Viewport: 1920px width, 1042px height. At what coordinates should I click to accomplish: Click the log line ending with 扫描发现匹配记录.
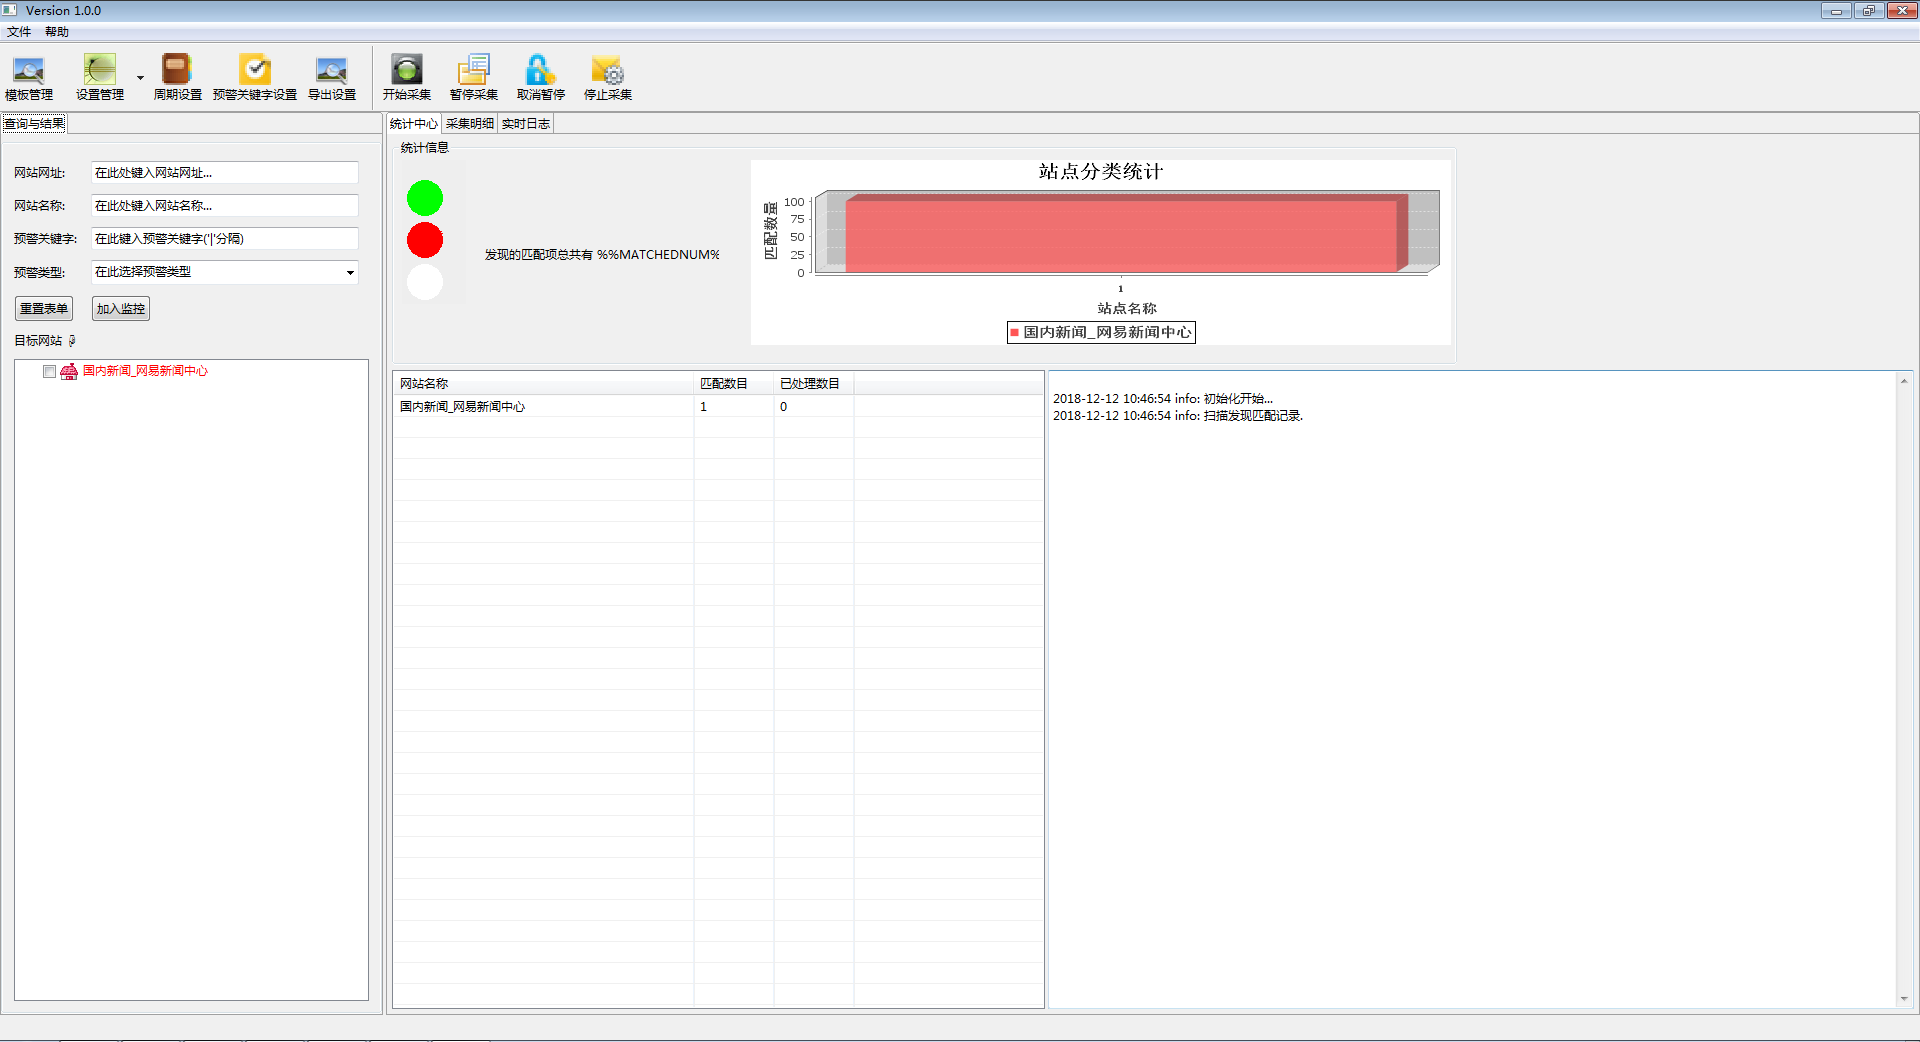point(1178,416)
